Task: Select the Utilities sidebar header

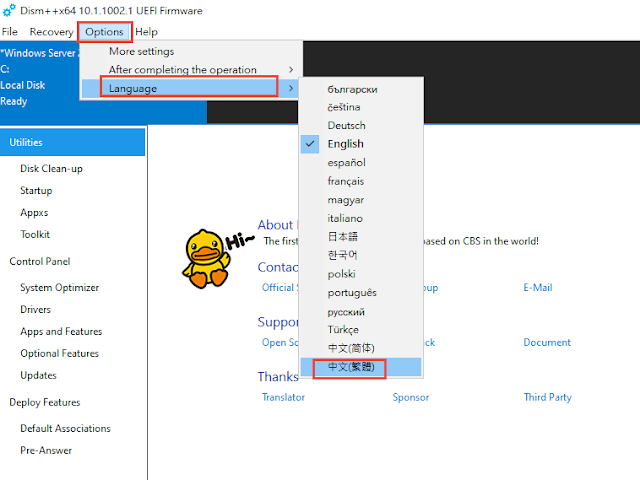Action: 73,142
